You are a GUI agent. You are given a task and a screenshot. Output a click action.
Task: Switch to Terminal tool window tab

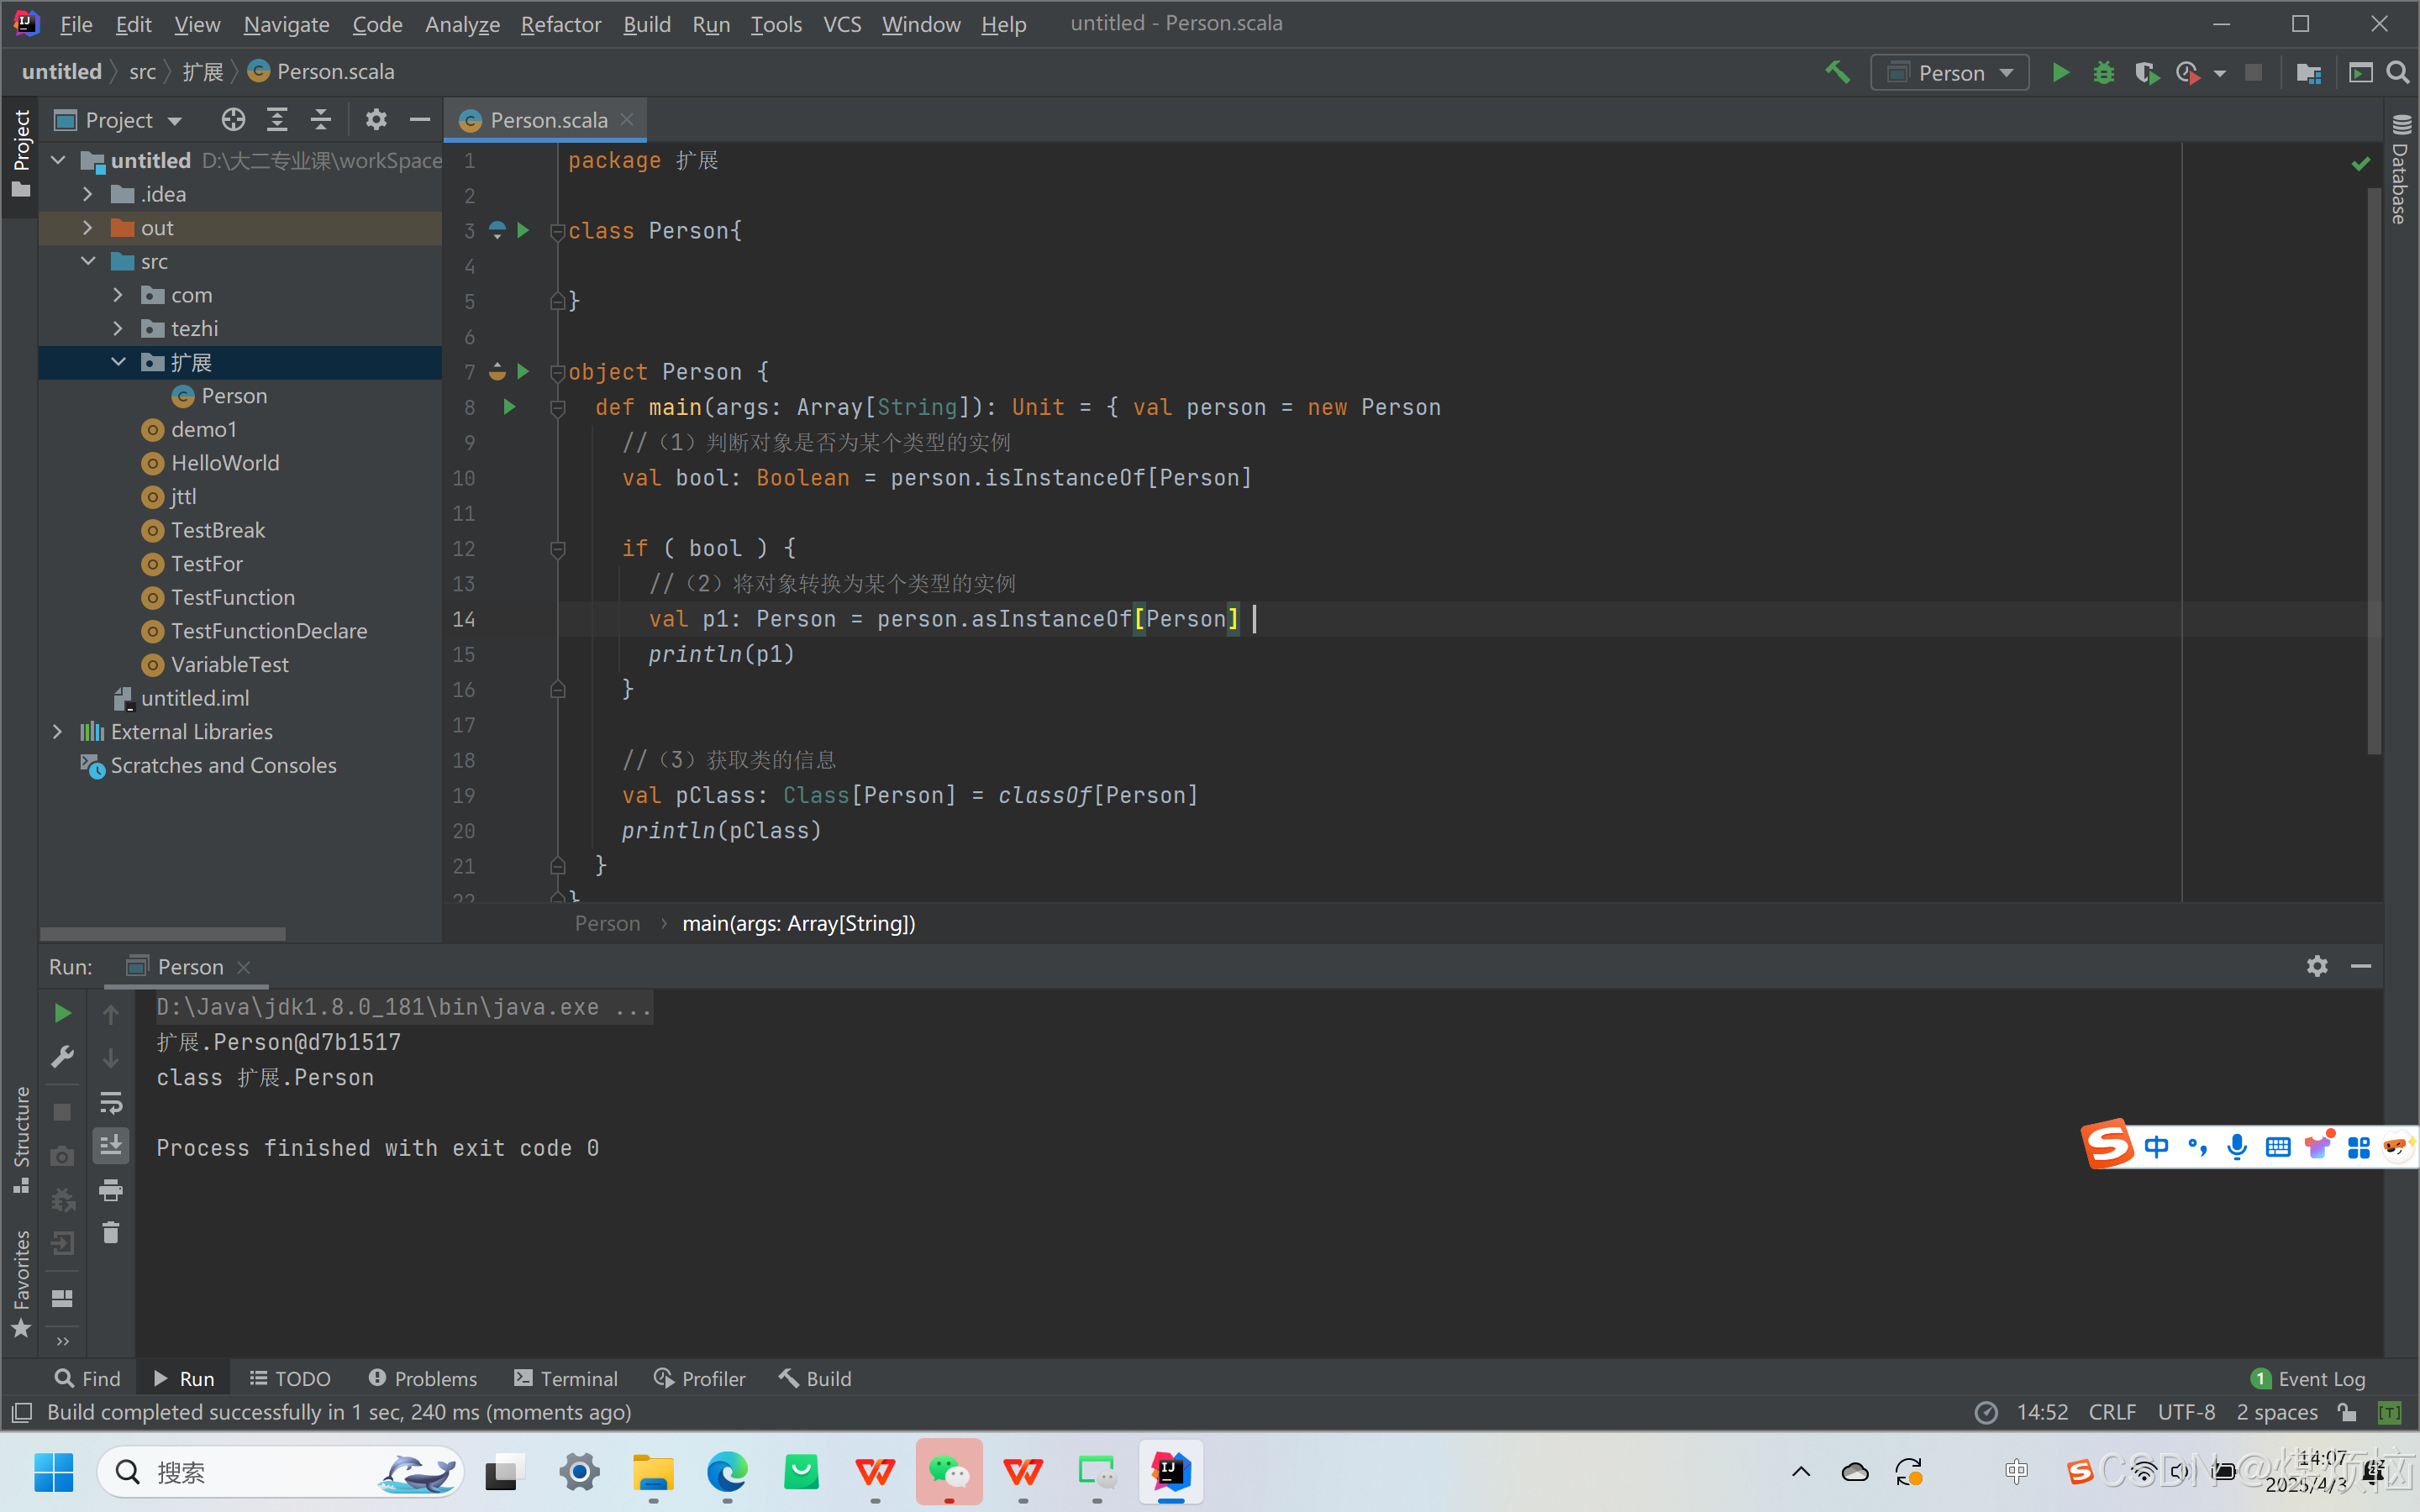[566, 1378]
